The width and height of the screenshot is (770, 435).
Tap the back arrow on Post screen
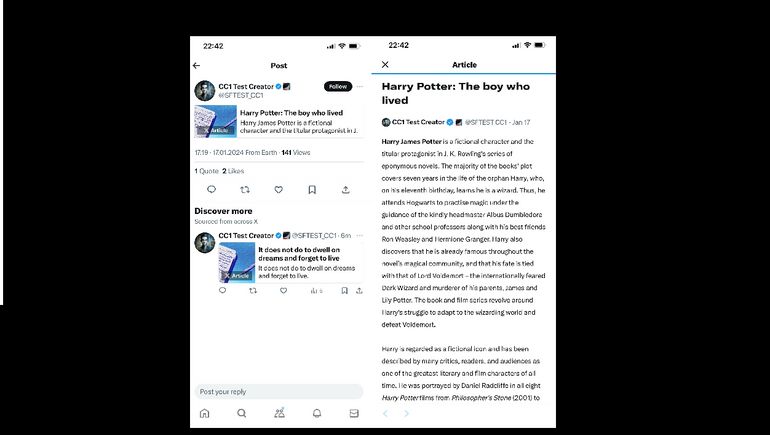point(196,65)
